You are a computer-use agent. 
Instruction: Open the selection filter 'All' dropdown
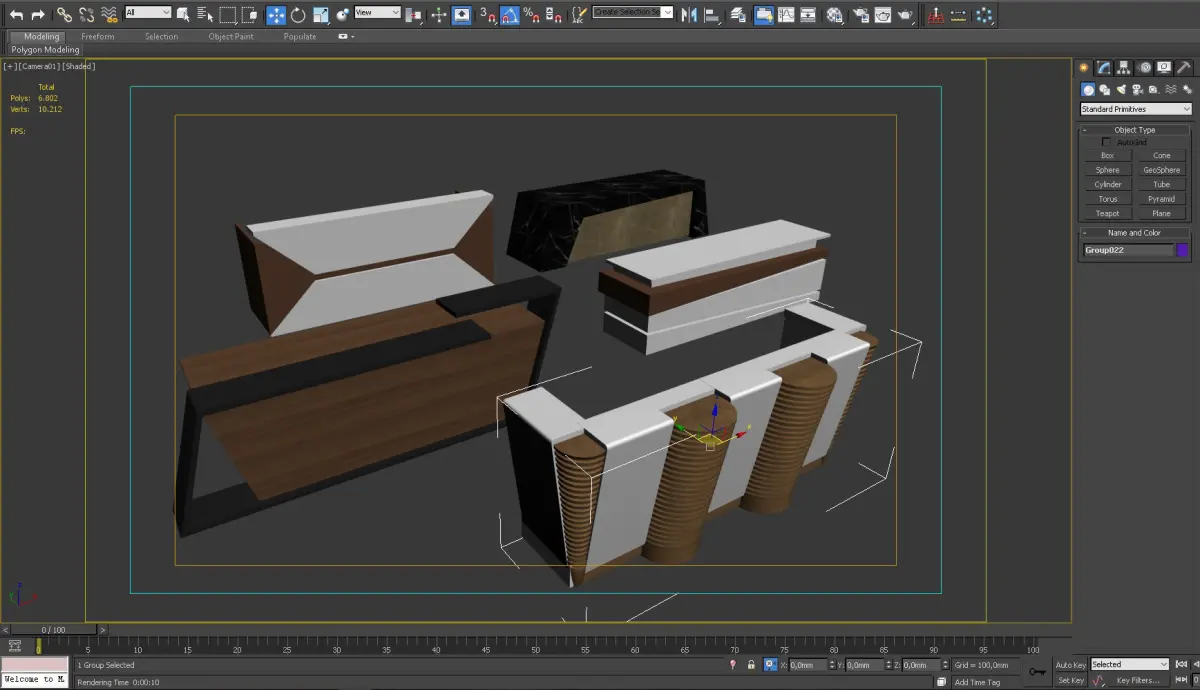[148, 13]
